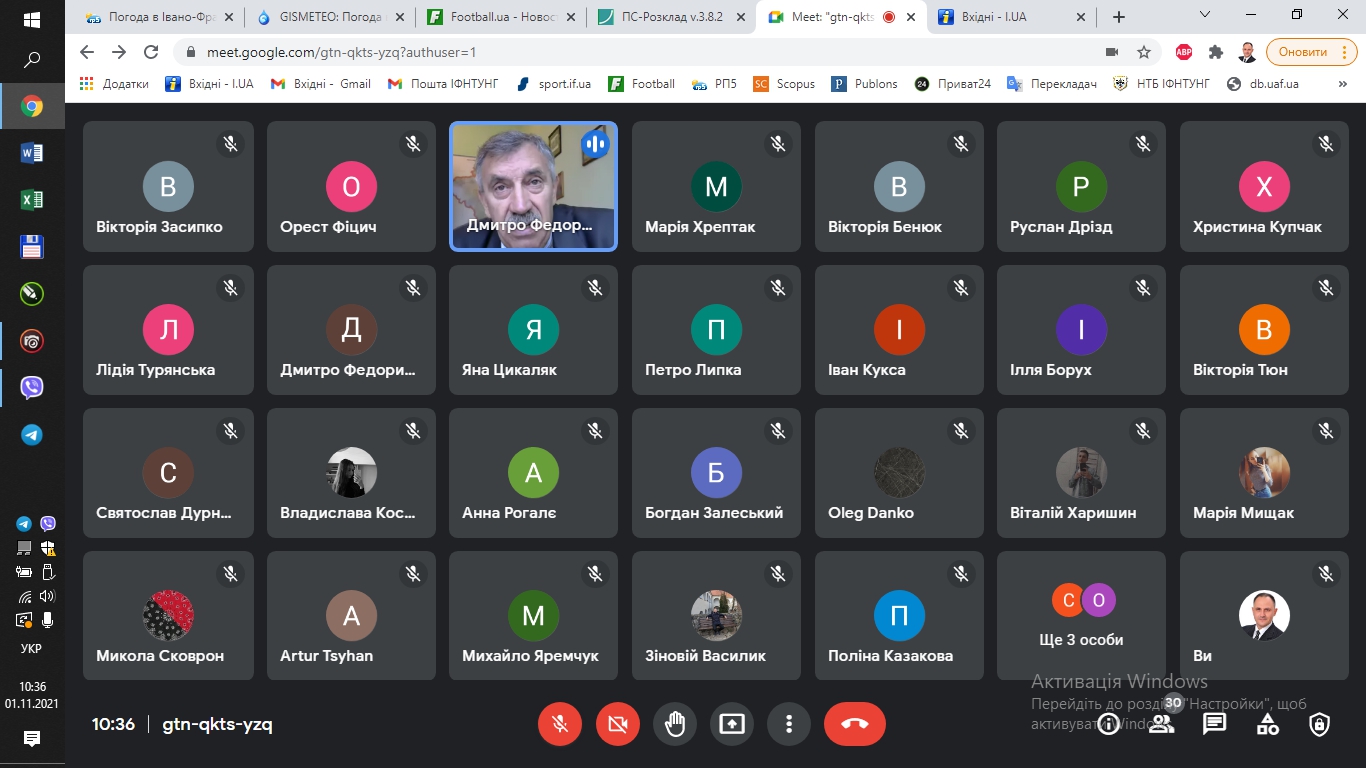Toggle the AdBlock Plus extension icon
Viewport: 1366px width, 768px height.
1184,52
